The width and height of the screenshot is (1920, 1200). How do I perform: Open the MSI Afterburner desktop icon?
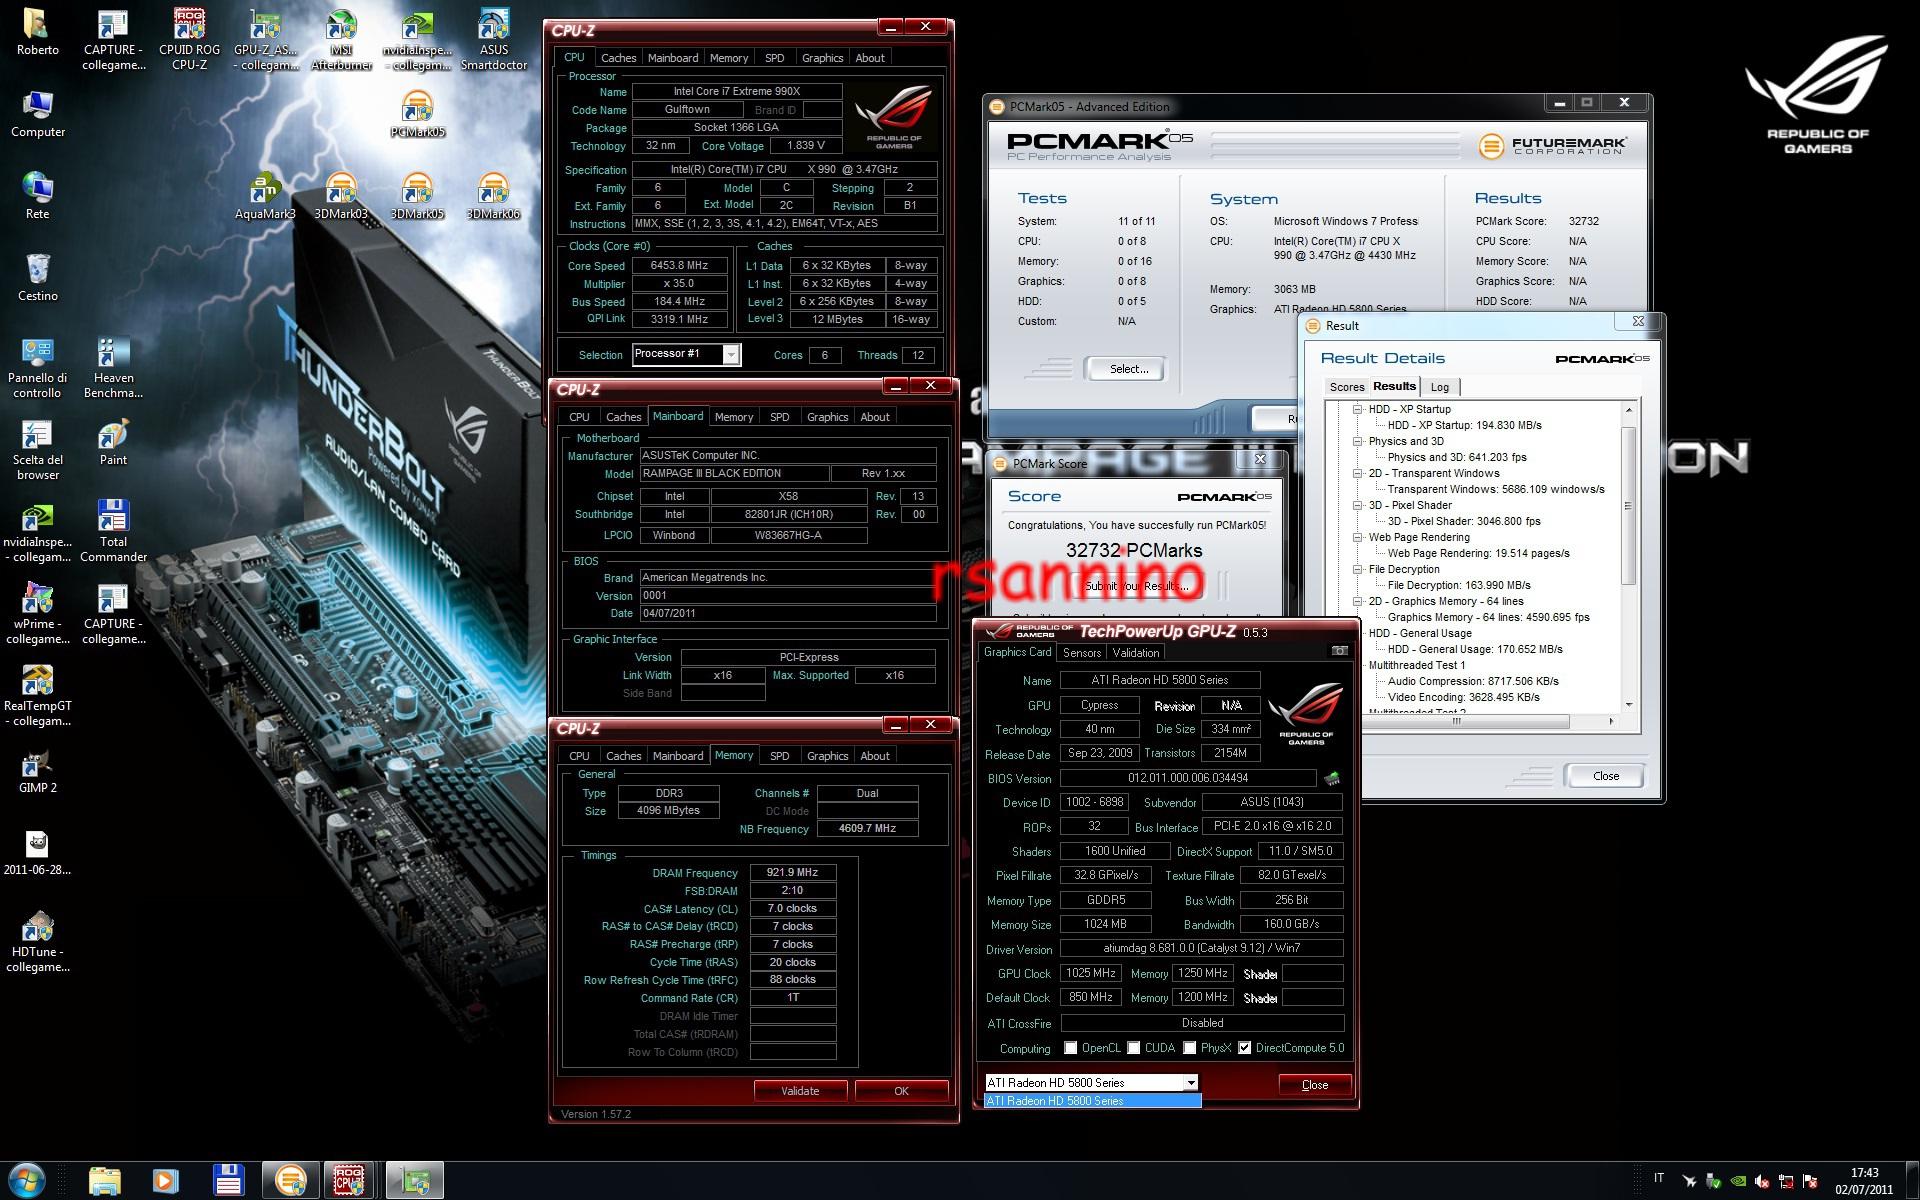[341, 40]
